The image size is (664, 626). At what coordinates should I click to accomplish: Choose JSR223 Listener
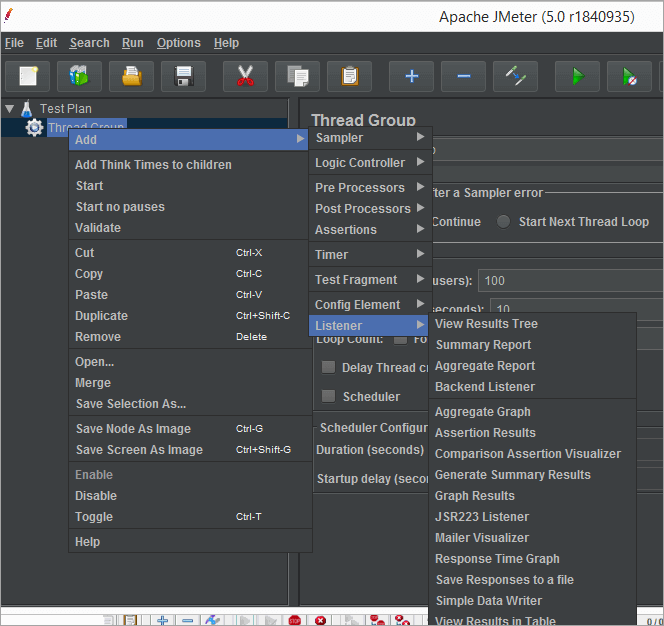(533, 517)
